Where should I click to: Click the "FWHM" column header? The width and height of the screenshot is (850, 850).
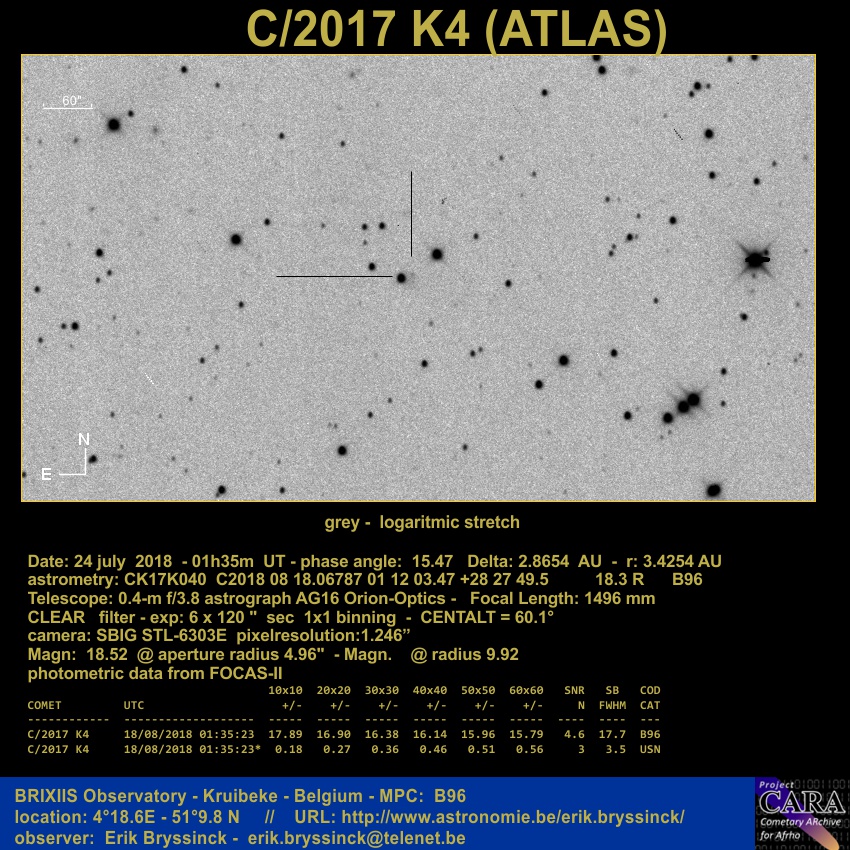pos(613,706)
